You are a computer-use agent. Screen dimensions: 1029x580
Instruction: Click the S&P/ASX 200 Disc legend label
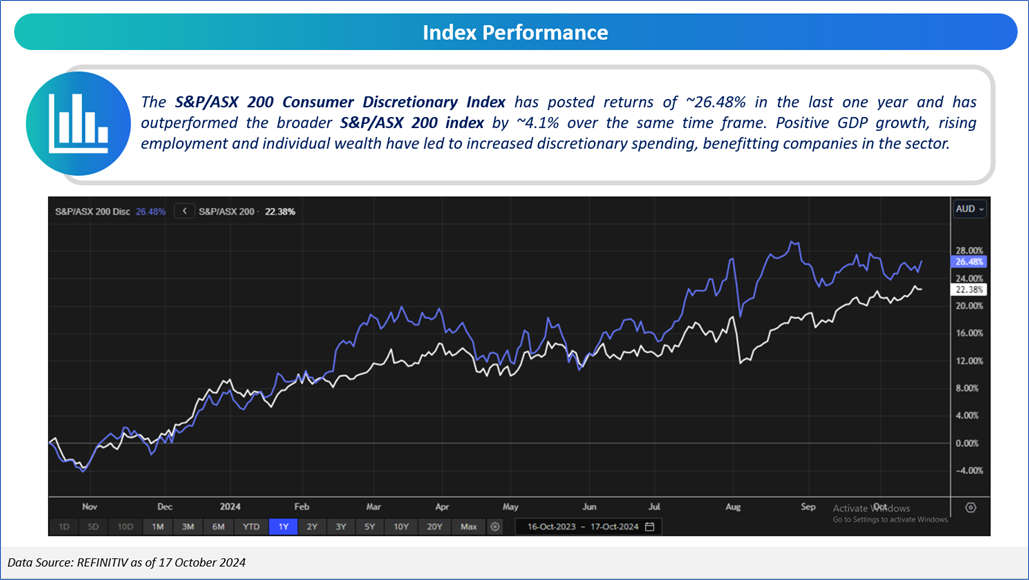point(93,212)
